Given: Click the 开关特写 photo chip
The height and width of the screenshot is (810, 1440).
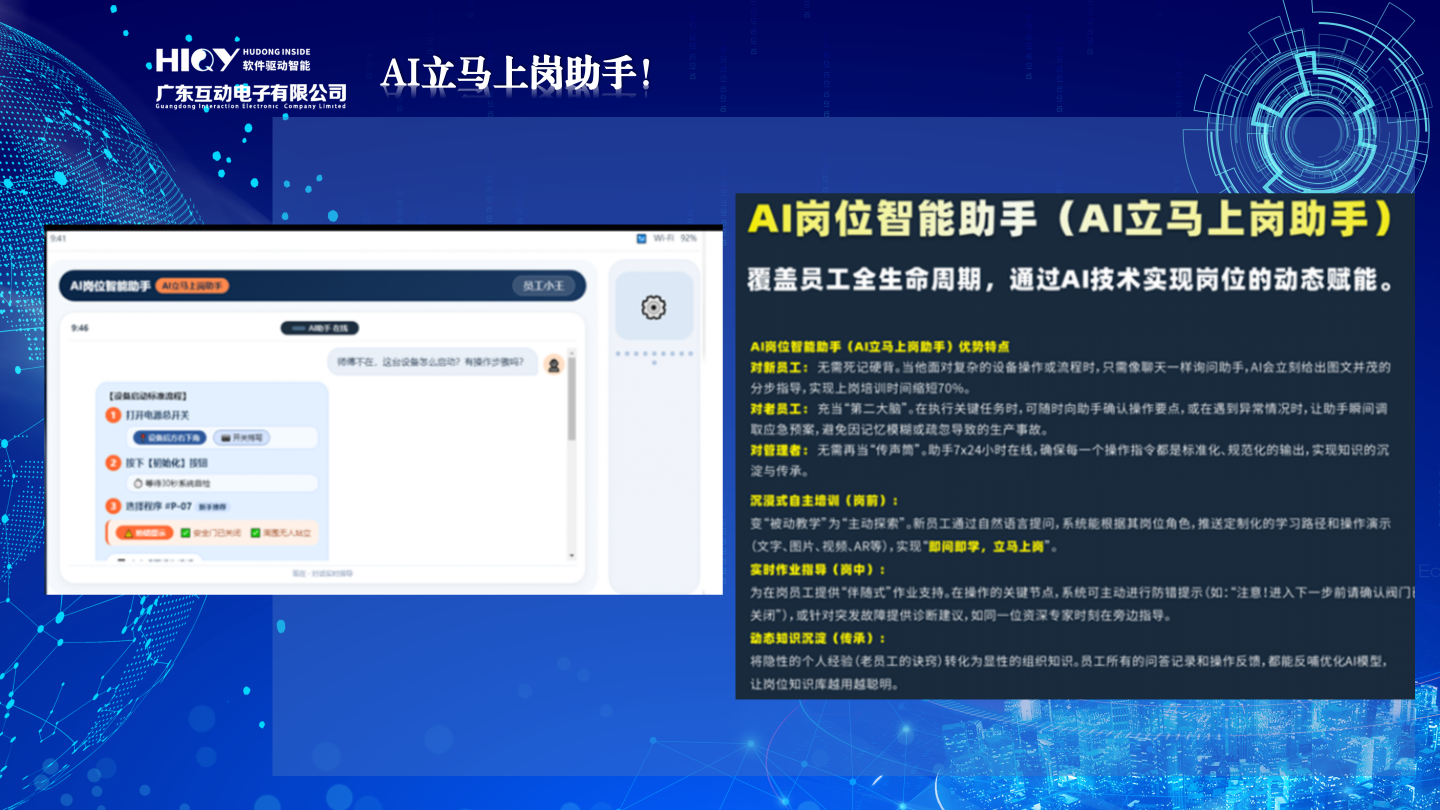Looking at the screenshot, I should click(241, 438).
